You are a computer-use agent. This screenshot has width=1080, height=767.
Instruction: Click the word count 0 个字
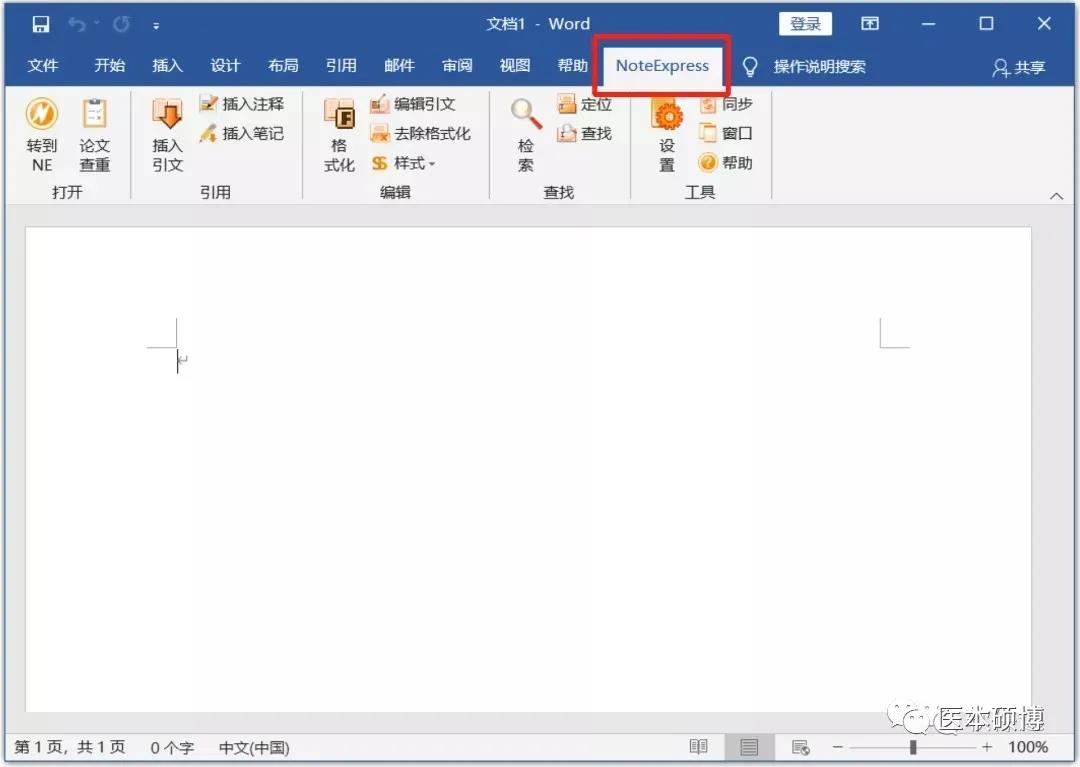point(172,748)
